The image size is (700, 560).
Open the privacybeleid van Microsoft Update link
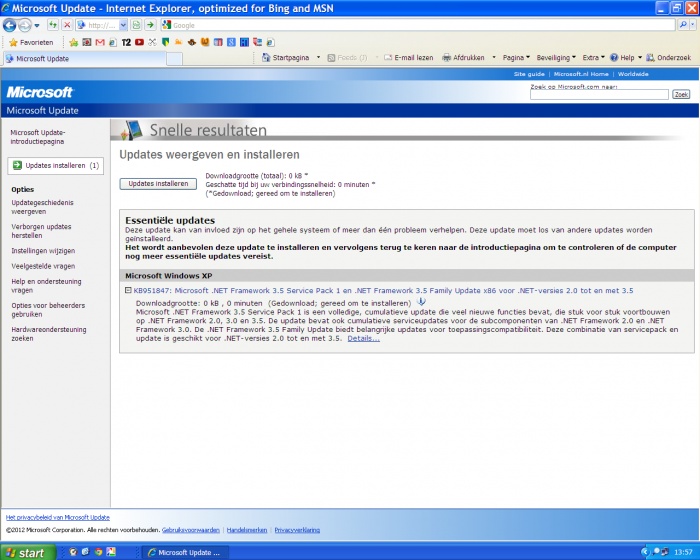coord(58,518)
